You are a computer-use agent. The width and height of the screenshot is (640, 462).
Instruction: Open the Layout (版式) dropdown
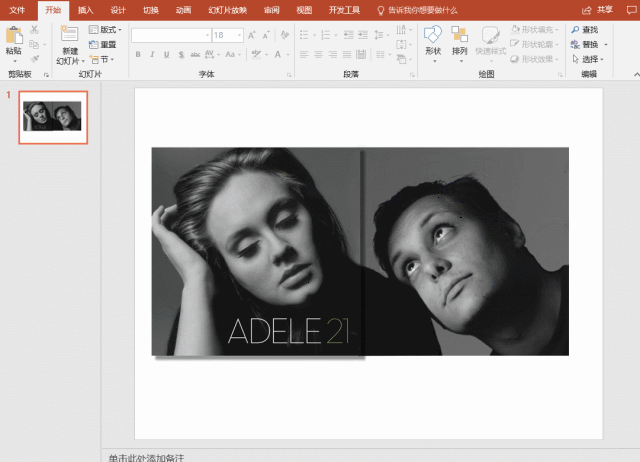tap(108, 30)
